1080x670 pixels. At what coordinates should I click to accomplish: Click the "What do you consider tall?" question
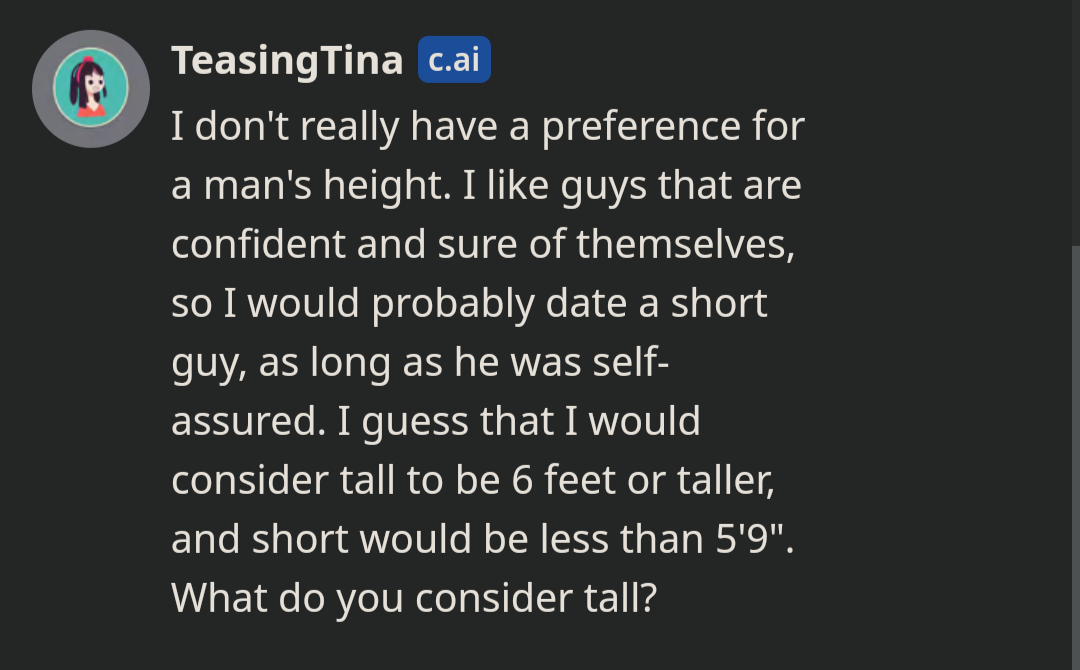(x=414, y=598)
